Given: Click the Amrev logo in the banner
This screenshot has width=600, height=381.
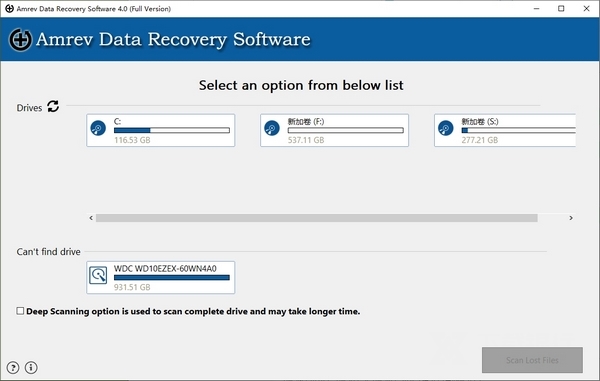Looking at the screenshot, I should [x=20, y=39].
